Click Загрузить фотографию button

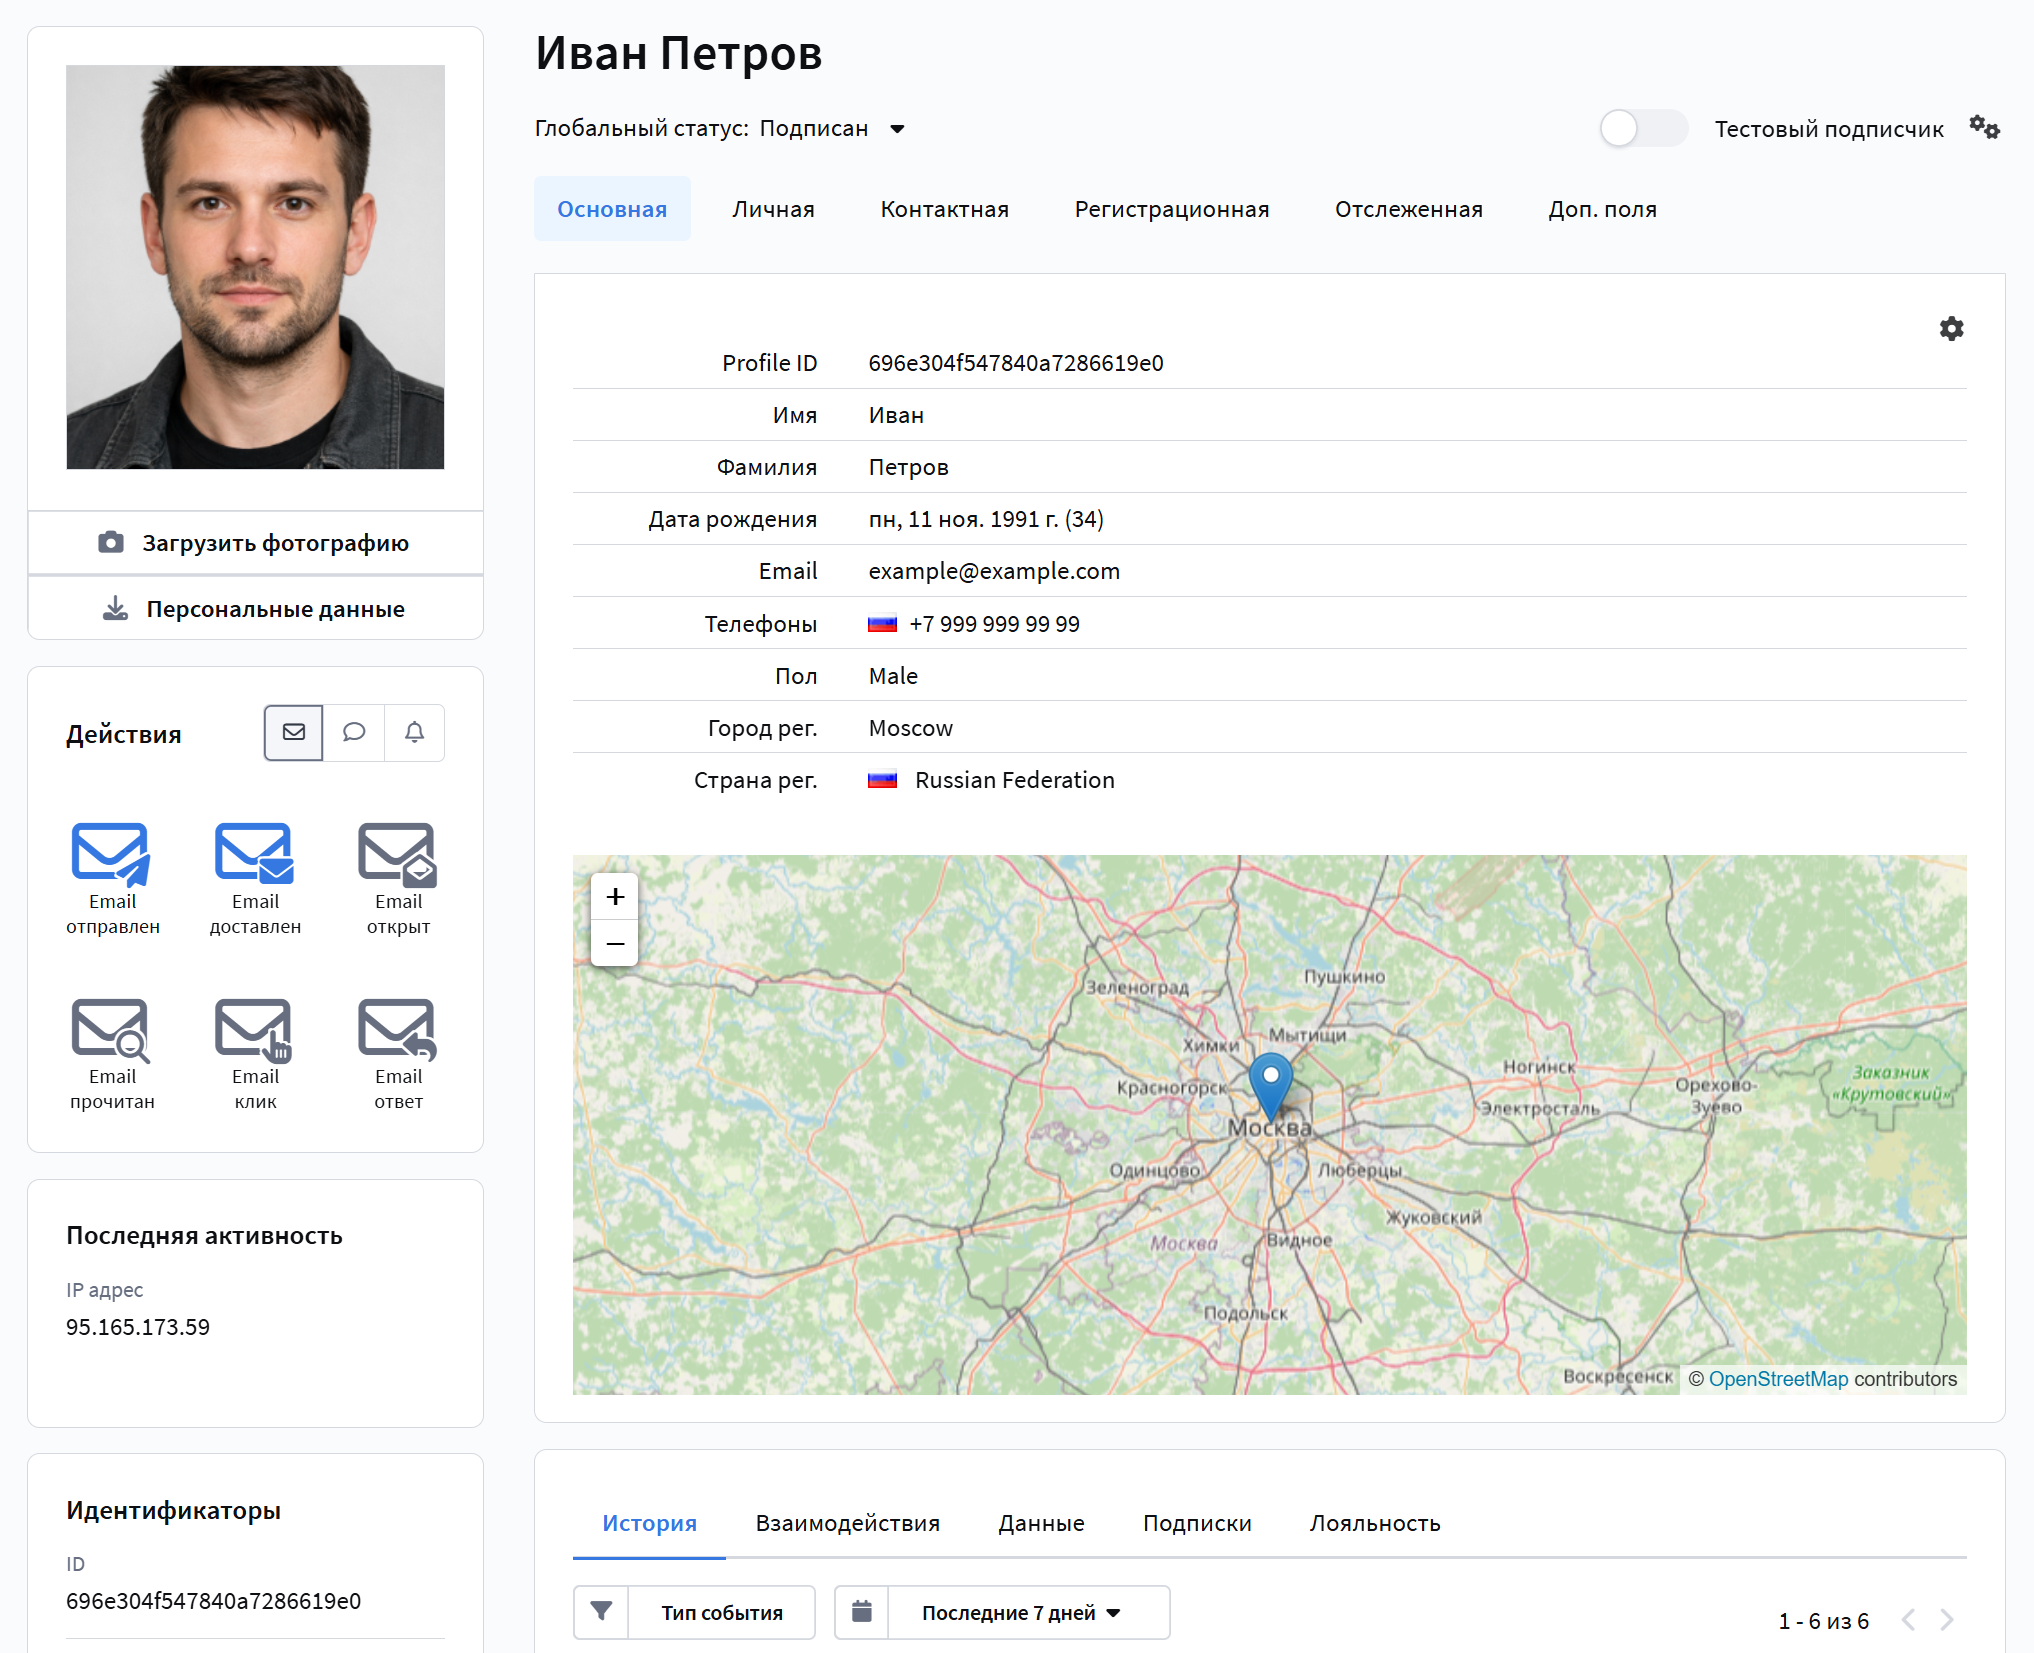pyautogui.click(x=256, y=543)
